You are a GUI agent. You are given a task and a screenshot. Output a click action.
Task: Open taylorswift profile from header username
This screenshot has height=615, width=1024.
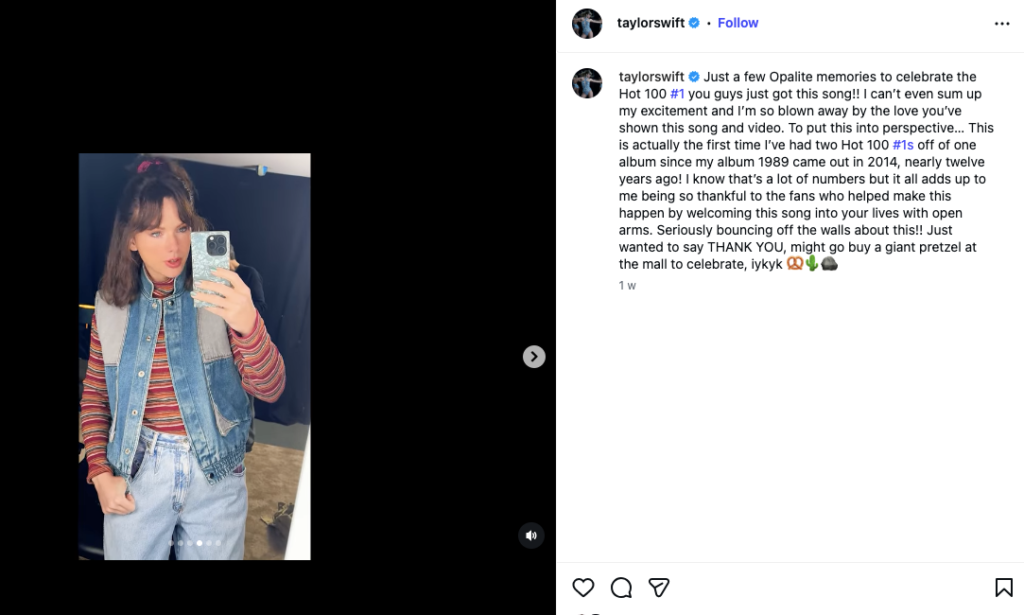651,23
